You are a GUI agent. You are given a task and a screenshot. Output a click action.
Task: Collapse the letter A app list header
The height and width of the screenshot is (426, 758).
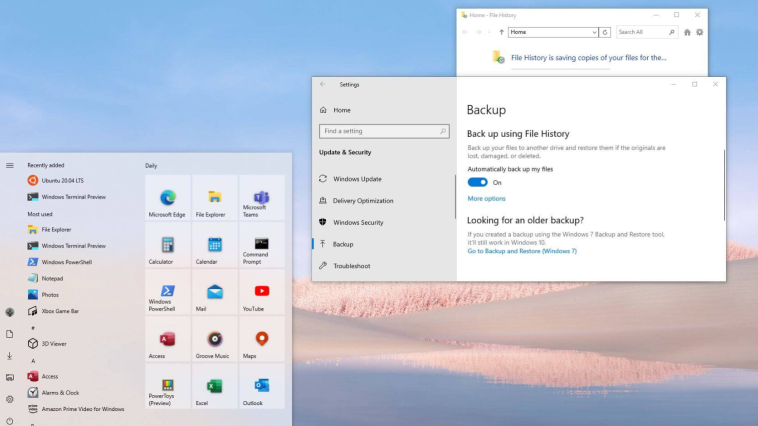(x=33, y=360)
